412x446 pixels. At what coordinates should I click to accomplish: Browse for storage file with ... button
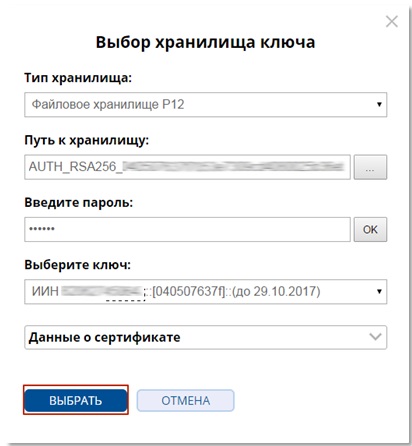[370, 167]
